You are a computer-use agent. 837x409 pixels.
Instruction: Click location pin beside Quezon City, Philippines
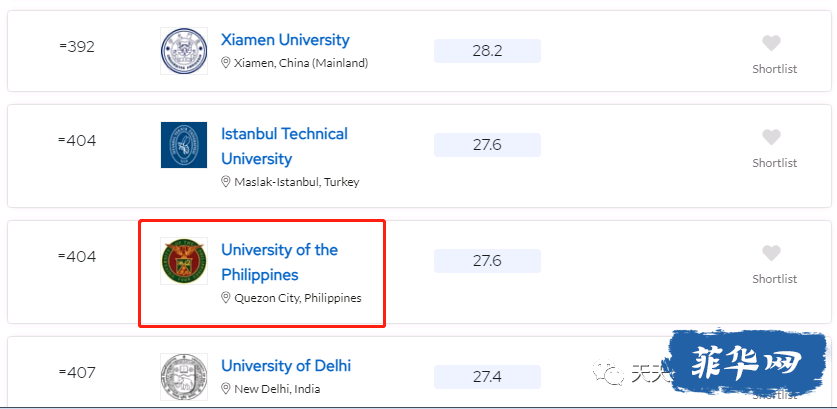tap(226, 298)
